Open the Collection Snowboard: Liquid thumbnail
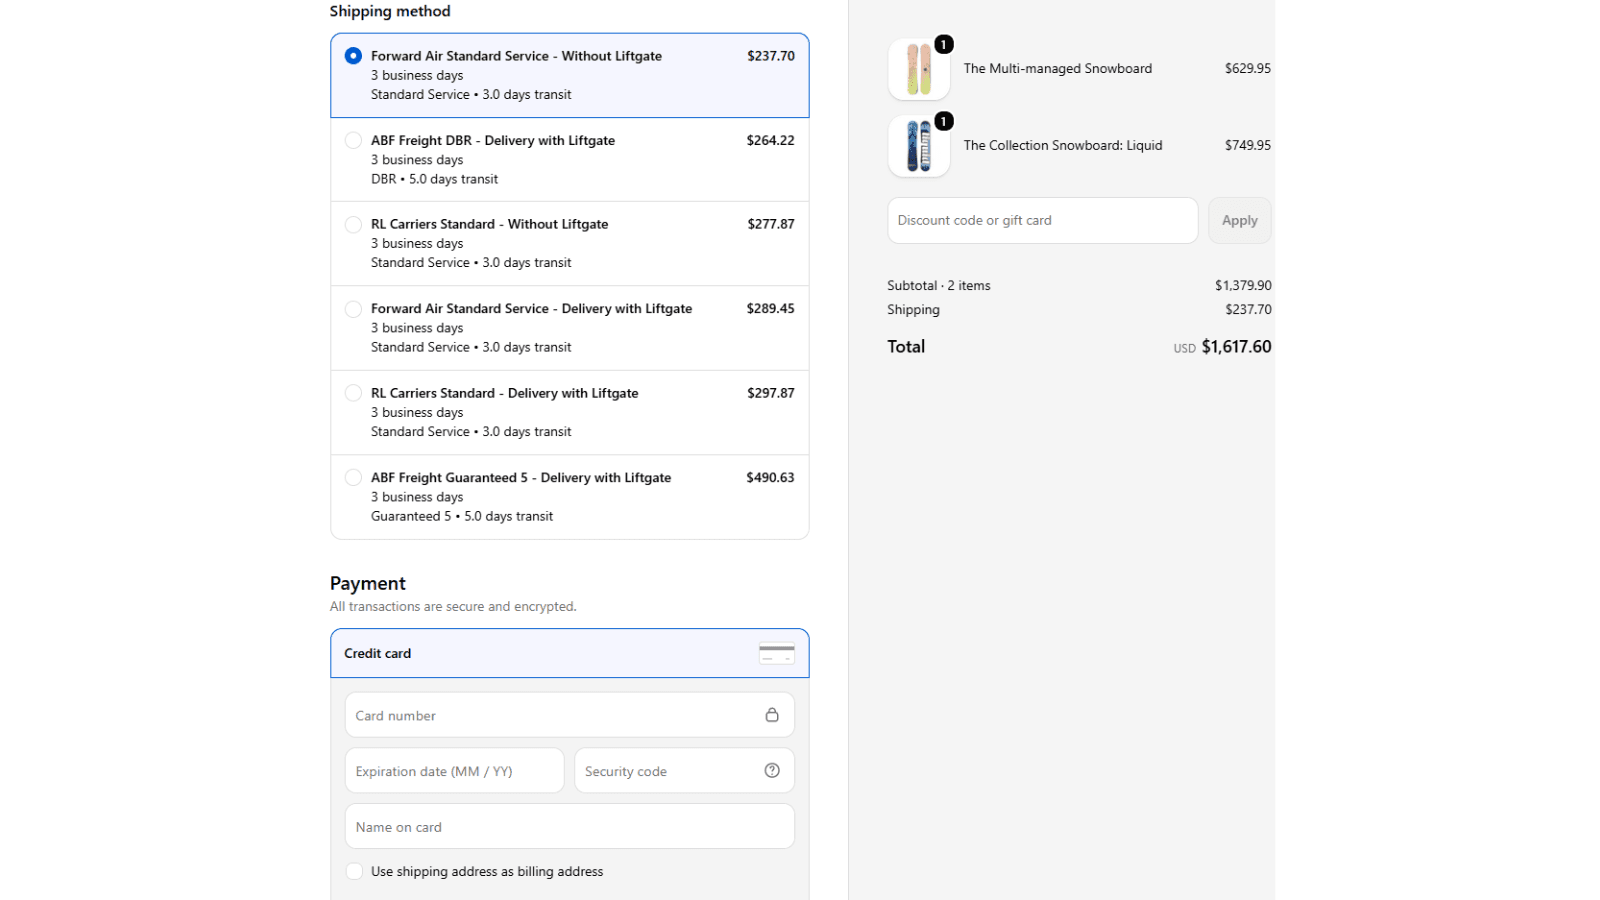This screenshot has height=900, width=1600. pyautogui.click(x=919, y=146)
